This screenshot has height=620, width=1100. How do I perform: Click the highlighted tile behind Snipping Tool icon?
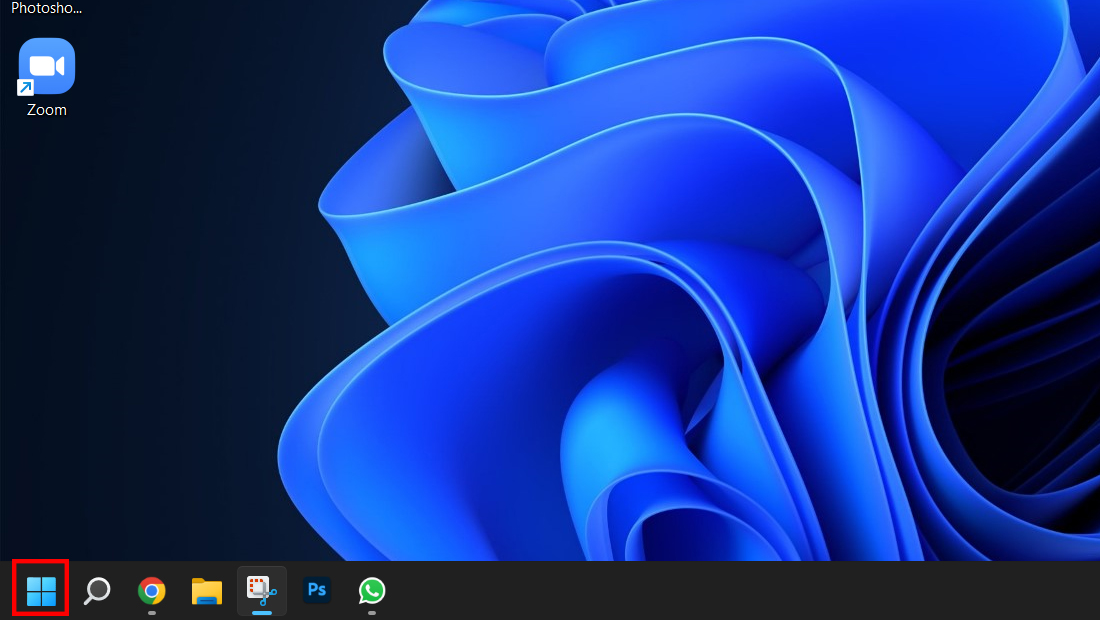[x=262, y=591]
